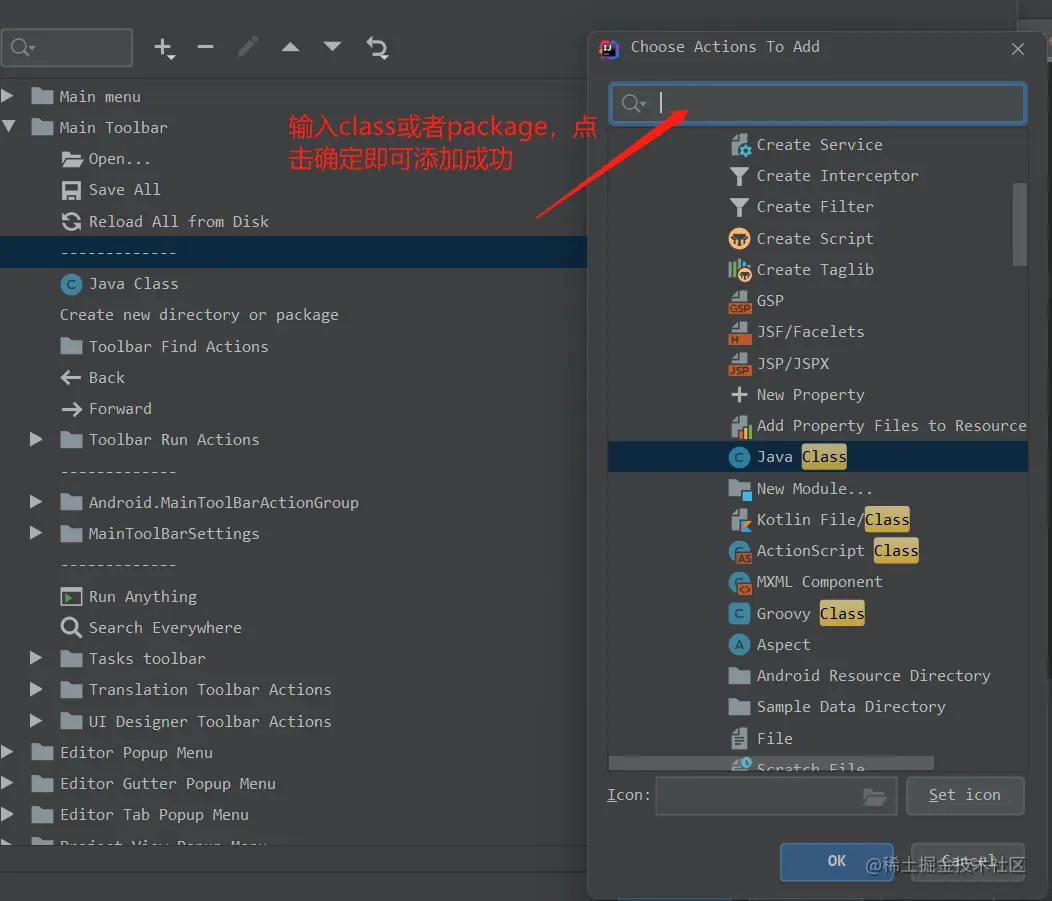This screenshot has height=901, width=1052.
Task: Click the Set icon button
Action: pyautogui.click(x=965, y=795)
